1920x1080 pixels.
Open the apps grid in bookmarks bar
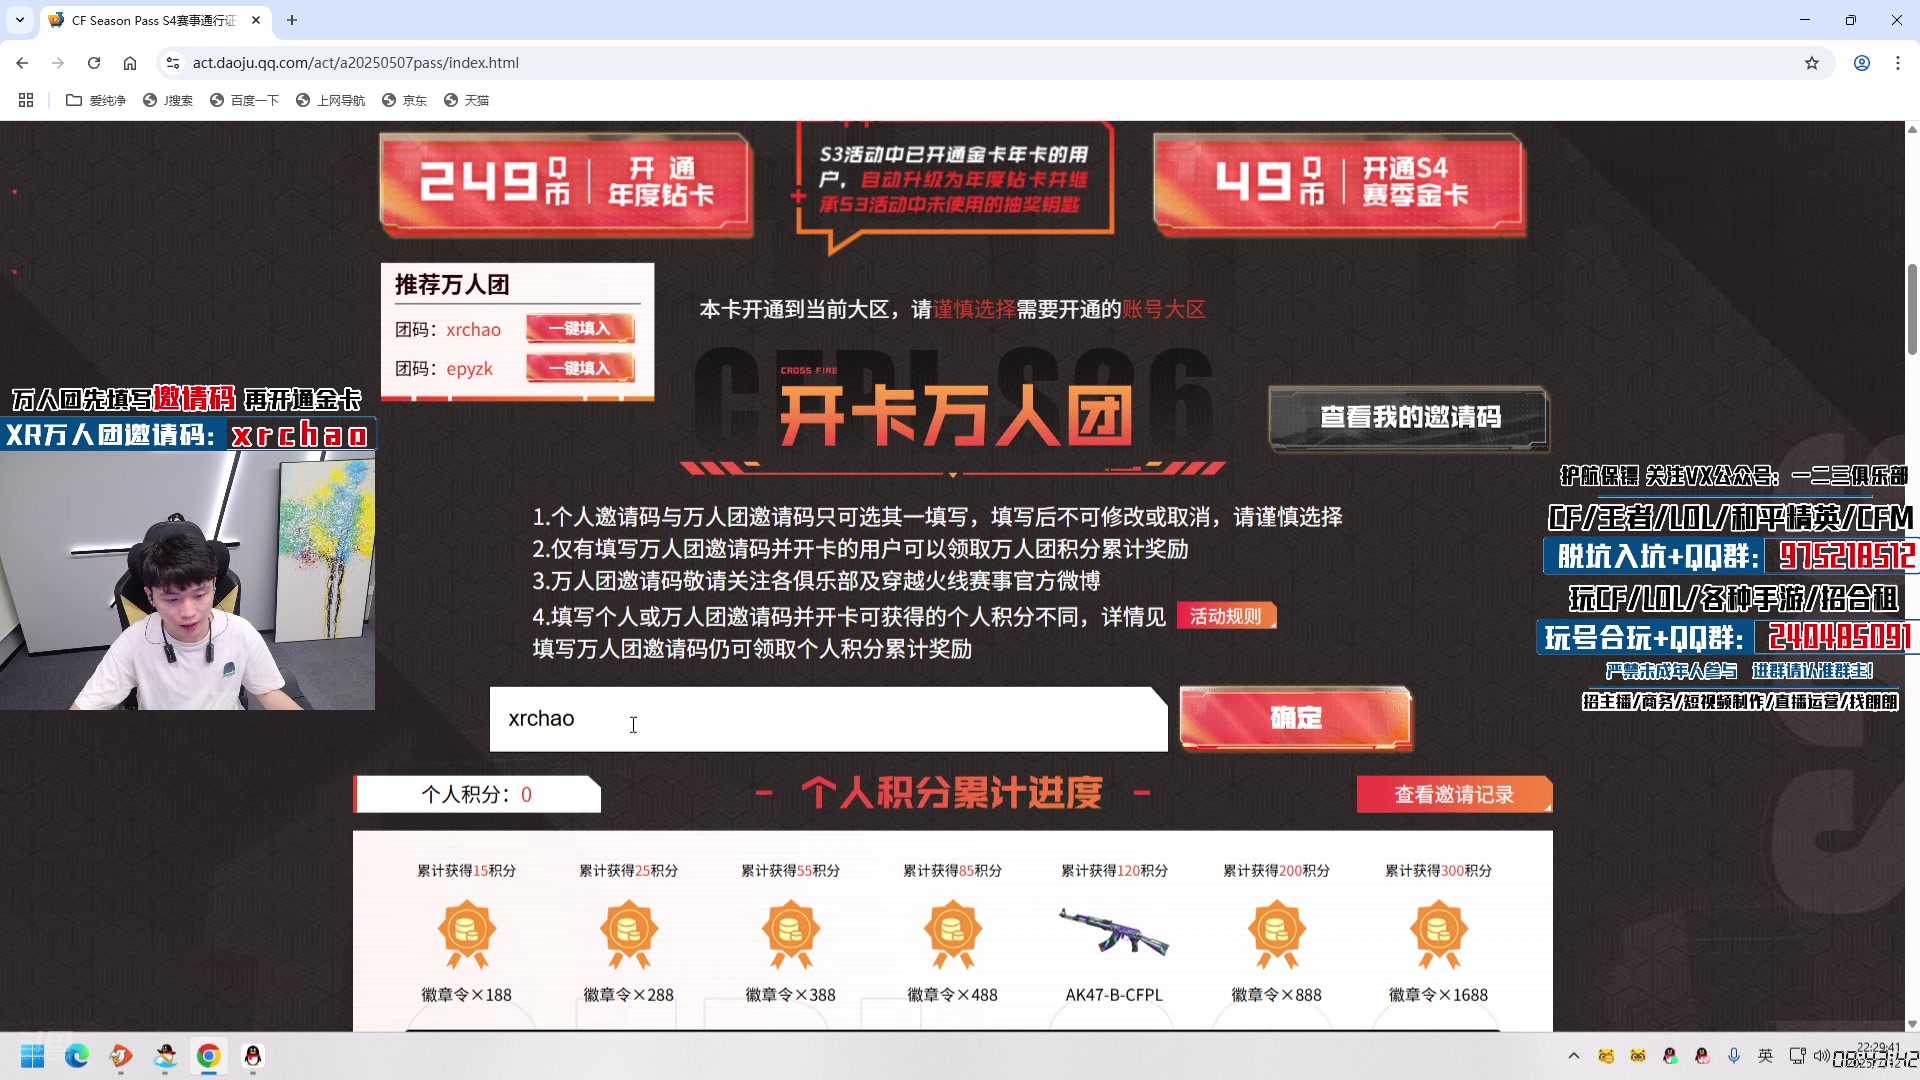[26, 100]
